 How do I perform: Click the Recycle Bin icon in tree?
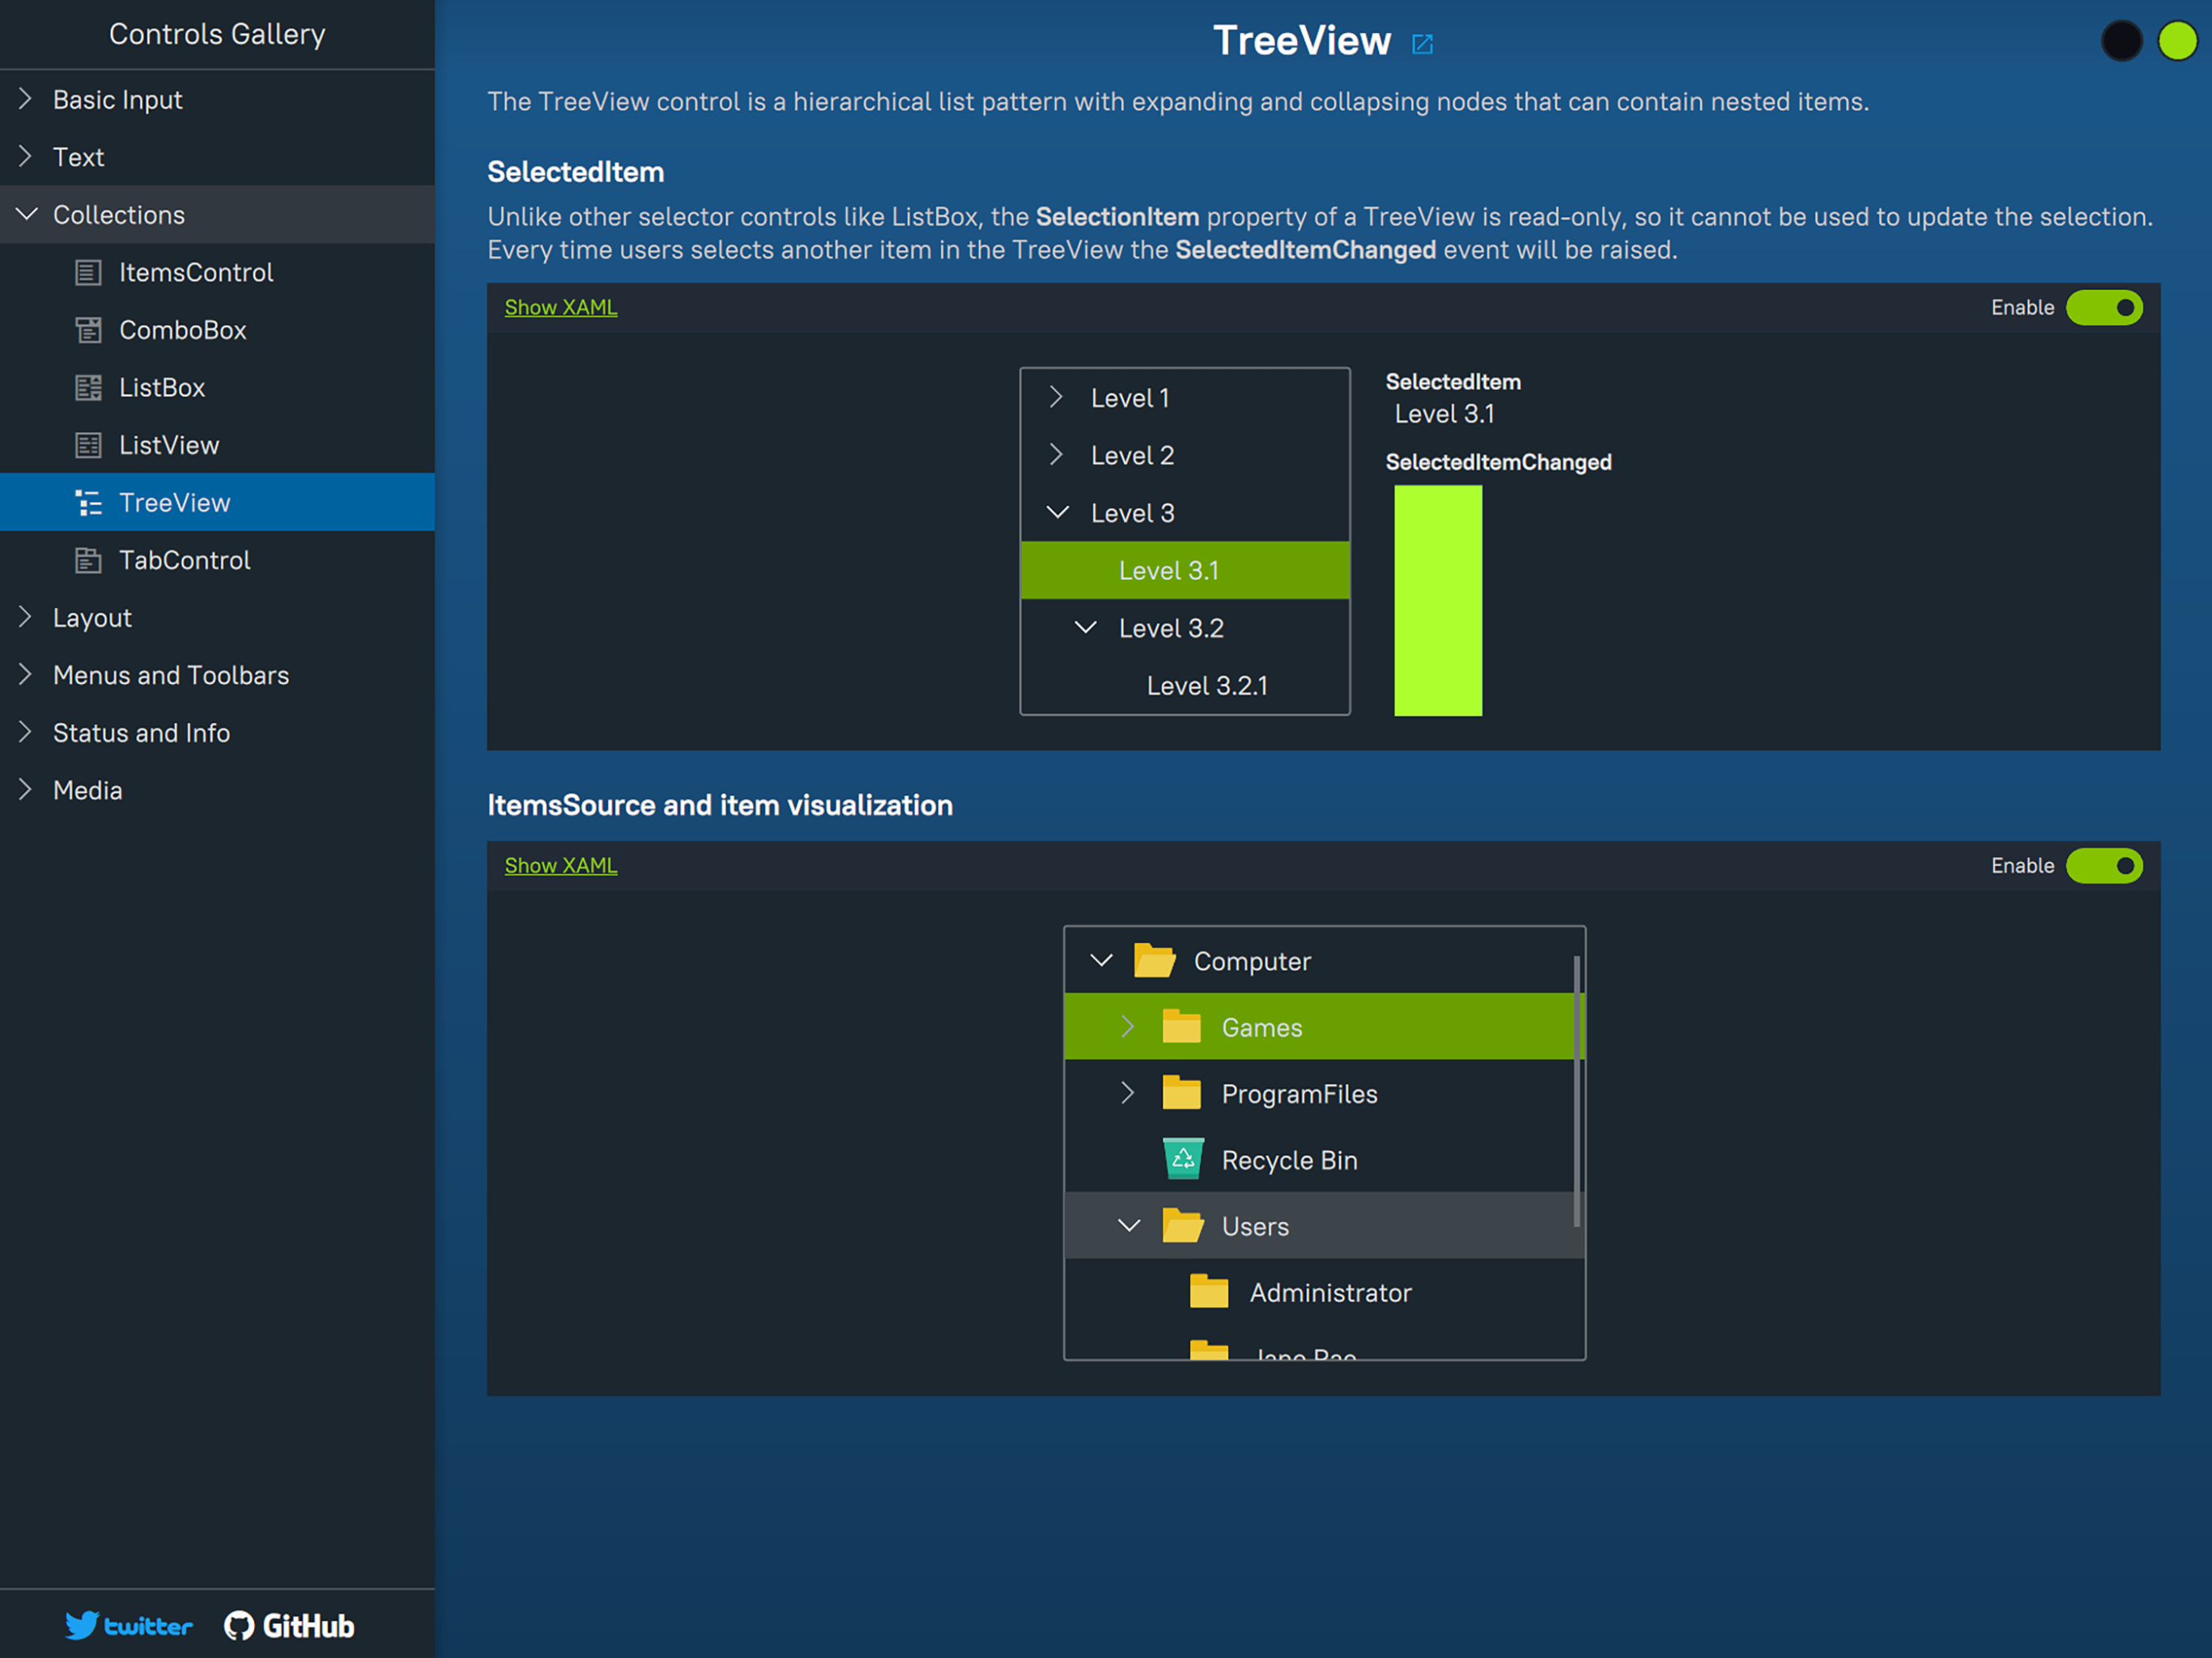[x=1183, y=1159]
